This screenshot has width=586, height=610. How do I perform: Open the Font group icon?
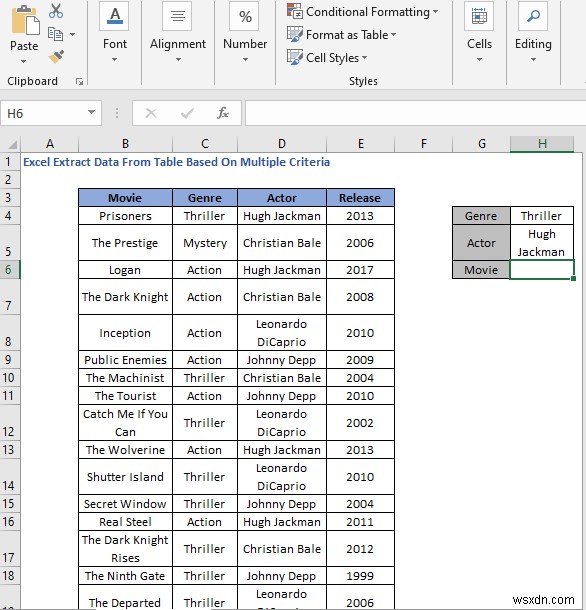[114, 16]
